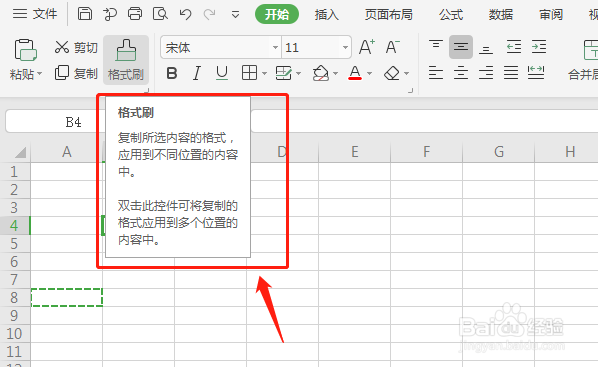
Task: Select column E header
Action: point(354,152)
